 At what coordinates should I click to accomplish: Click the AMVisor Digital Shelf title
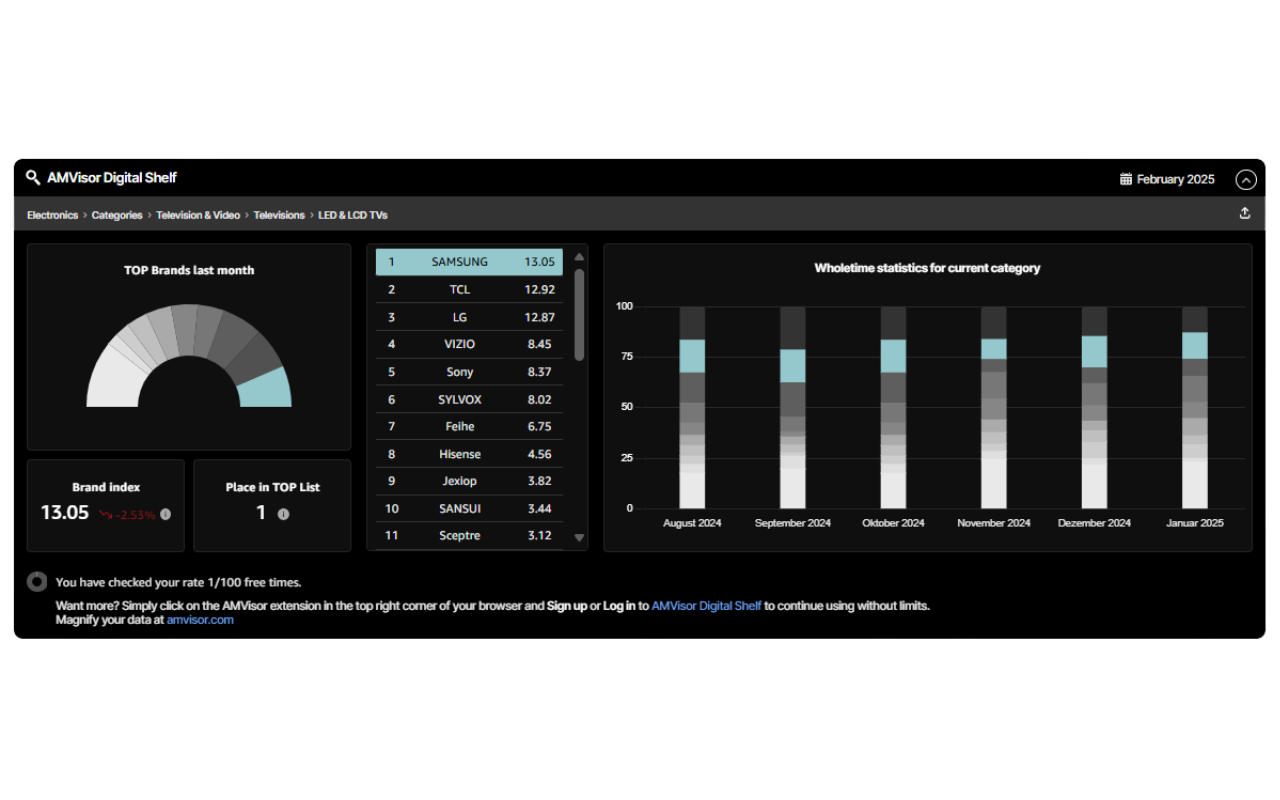point(112,178)
